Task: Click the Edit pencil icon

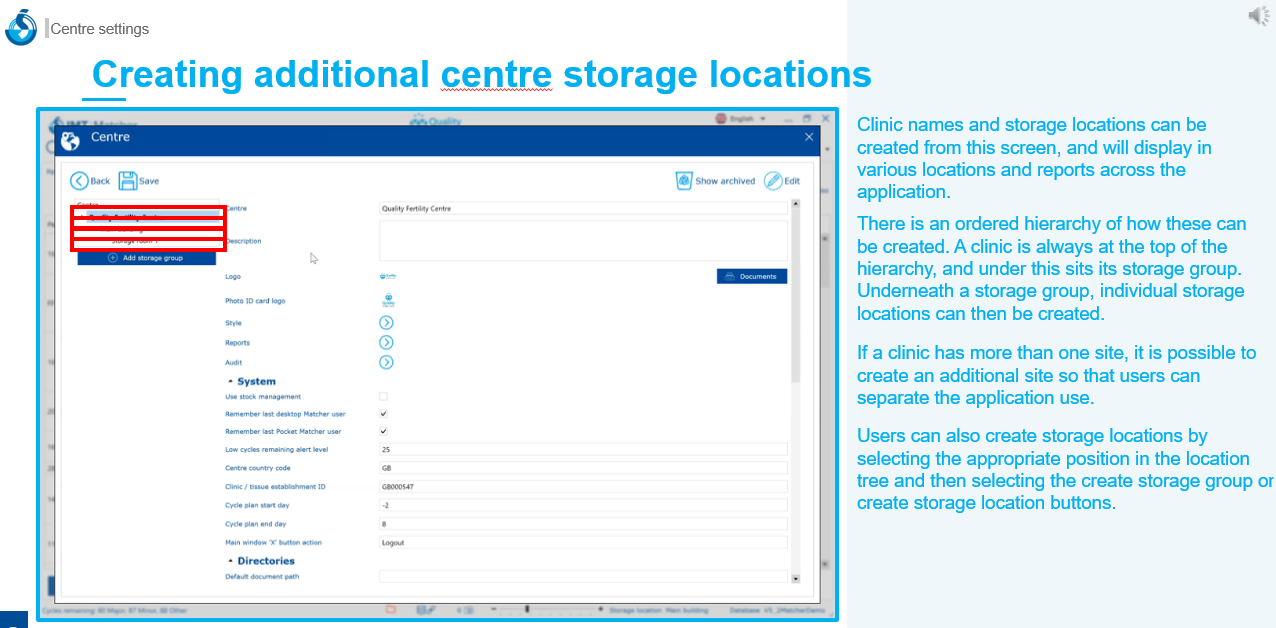Action: [773, 181]
